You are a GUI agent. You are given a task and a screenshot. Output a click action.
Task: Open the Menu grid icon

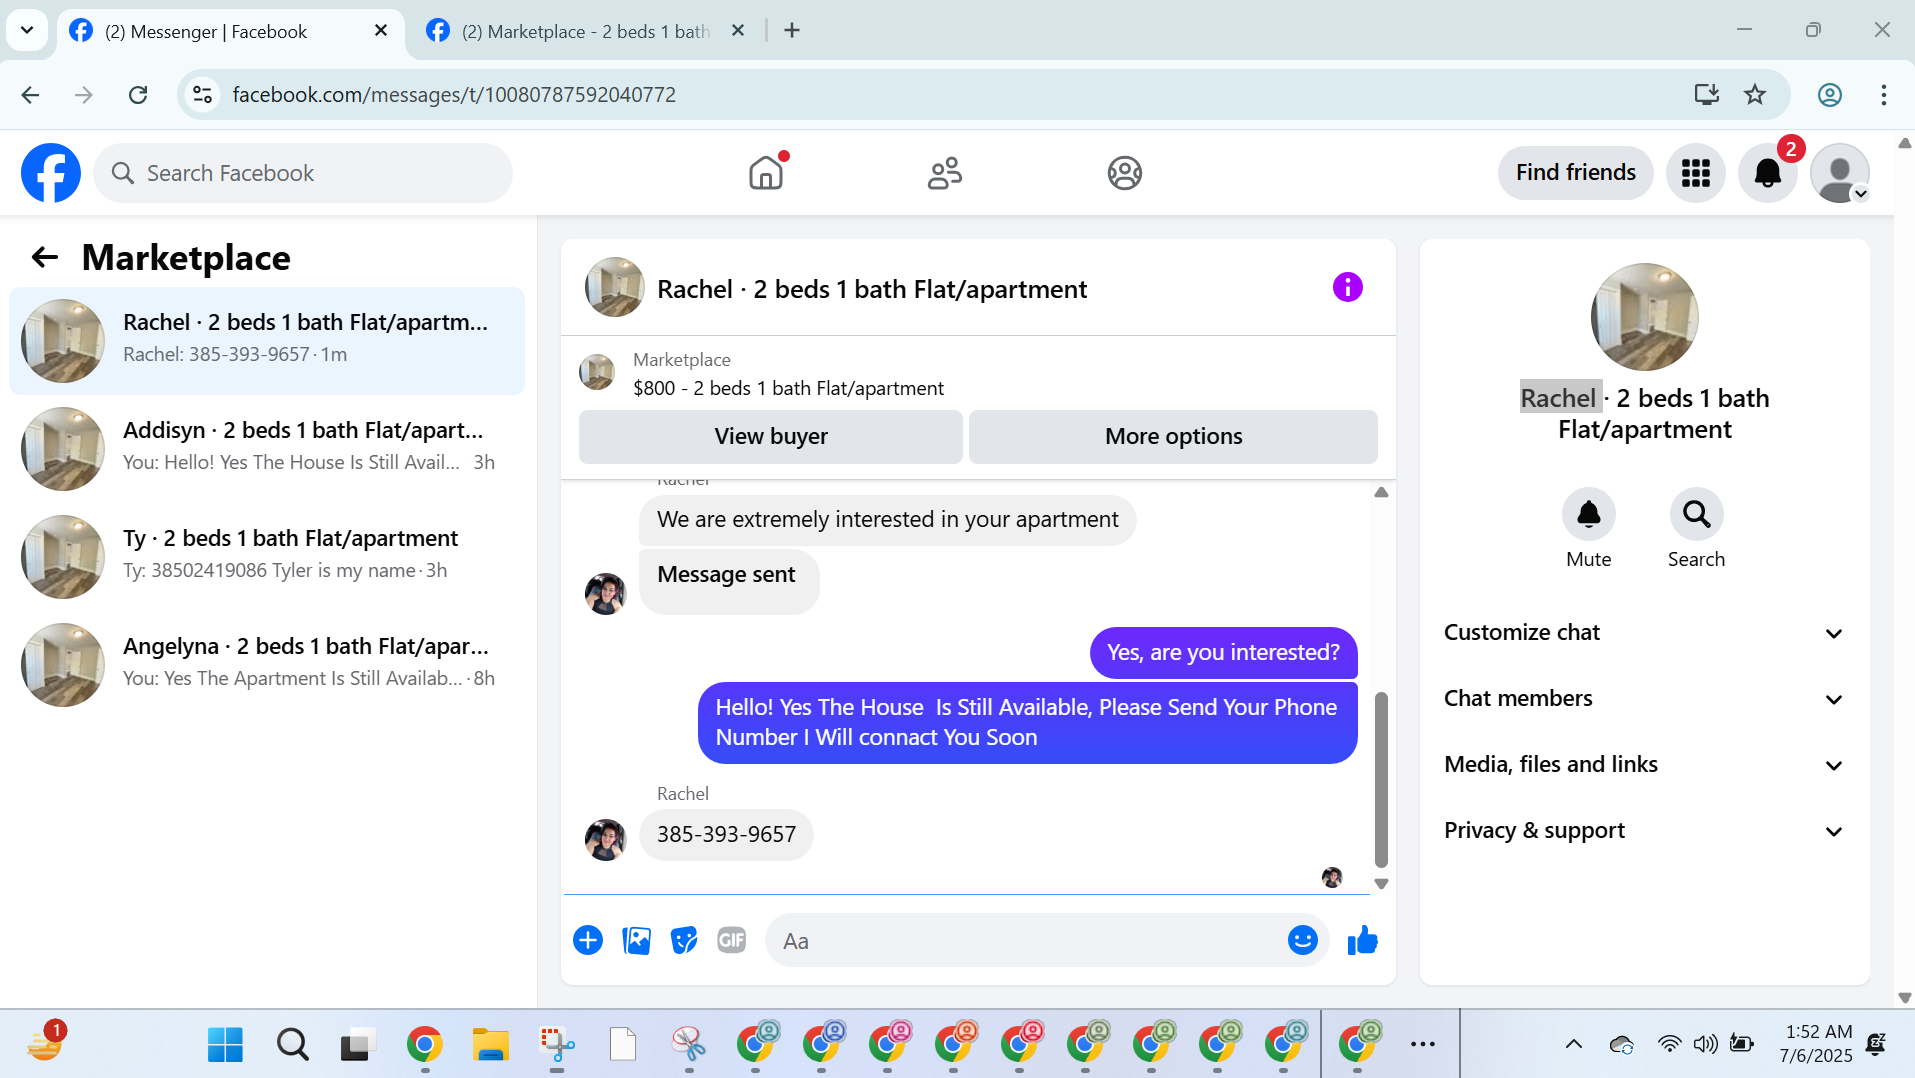point(1696,173)
